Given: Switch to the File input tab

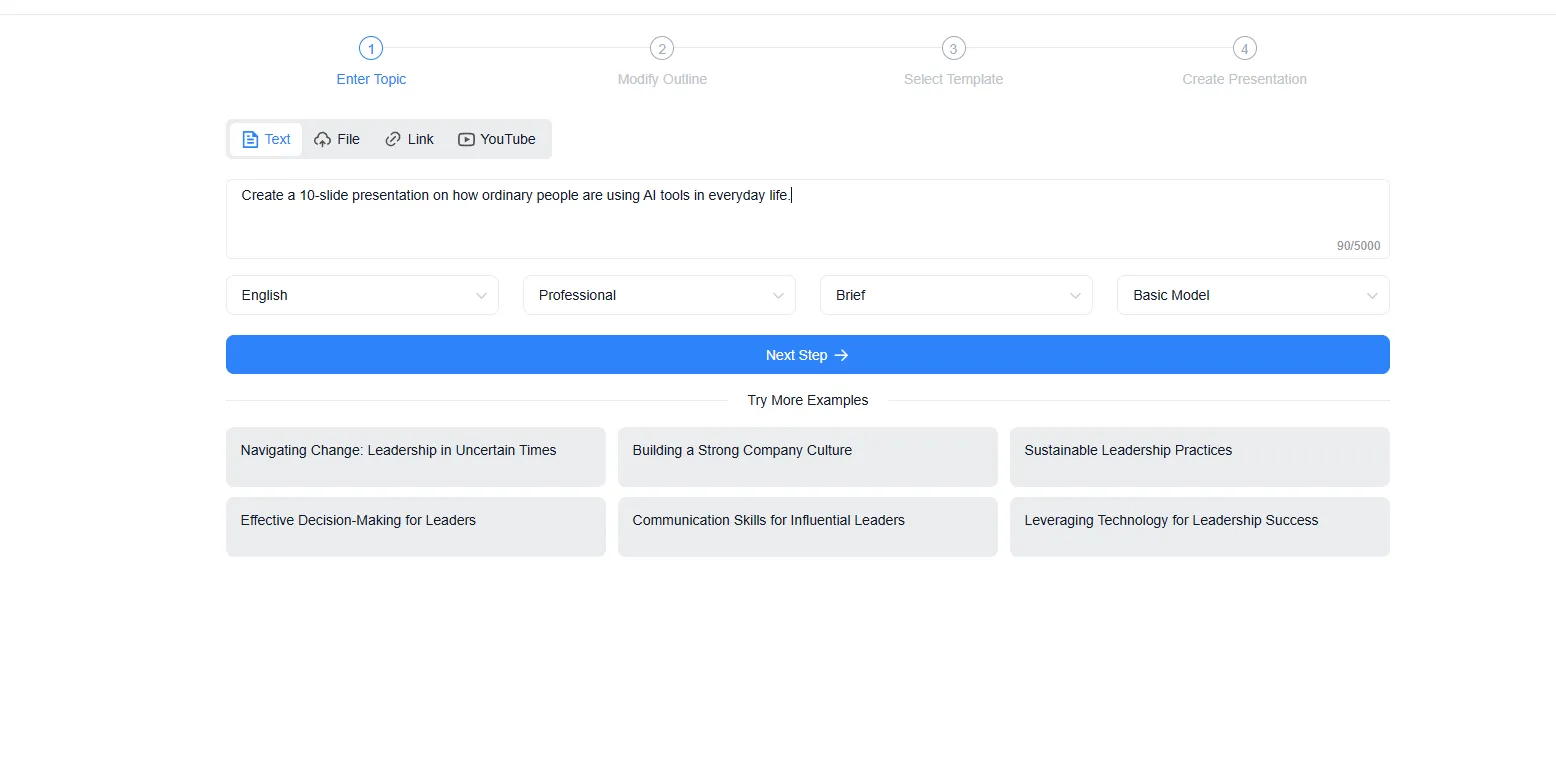Looking at the screenshot, I should [x=337, y=140].
